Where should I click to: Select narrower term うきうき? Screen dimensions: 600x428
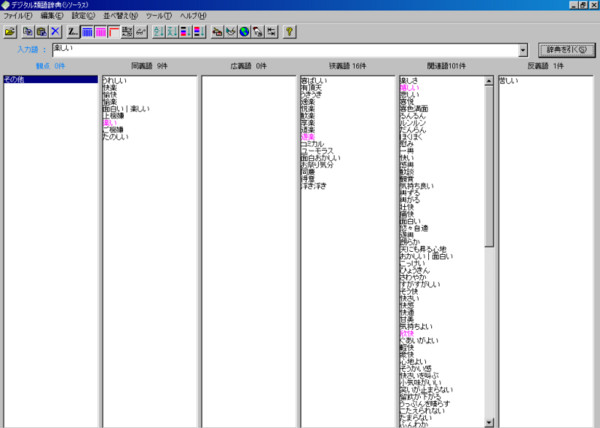click(x=311, y=94)
